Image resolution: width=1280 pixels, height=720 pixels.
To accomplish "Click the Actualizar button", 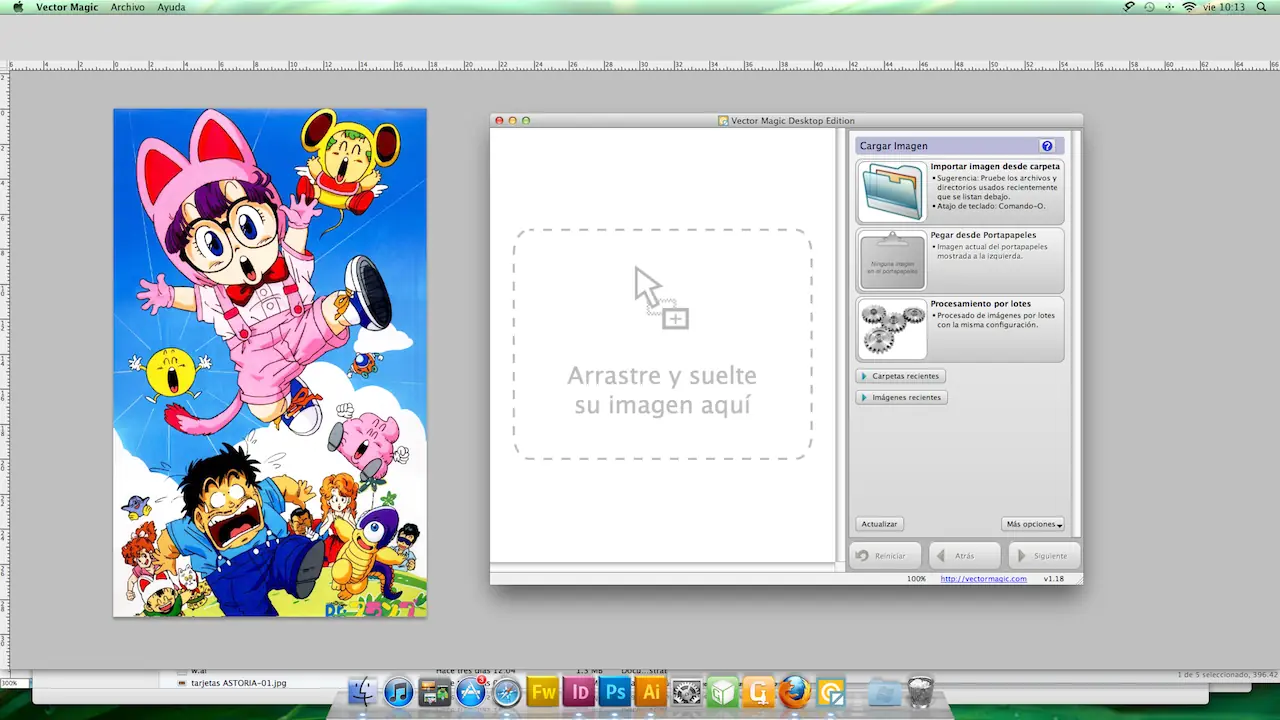I will click(879, 524).
